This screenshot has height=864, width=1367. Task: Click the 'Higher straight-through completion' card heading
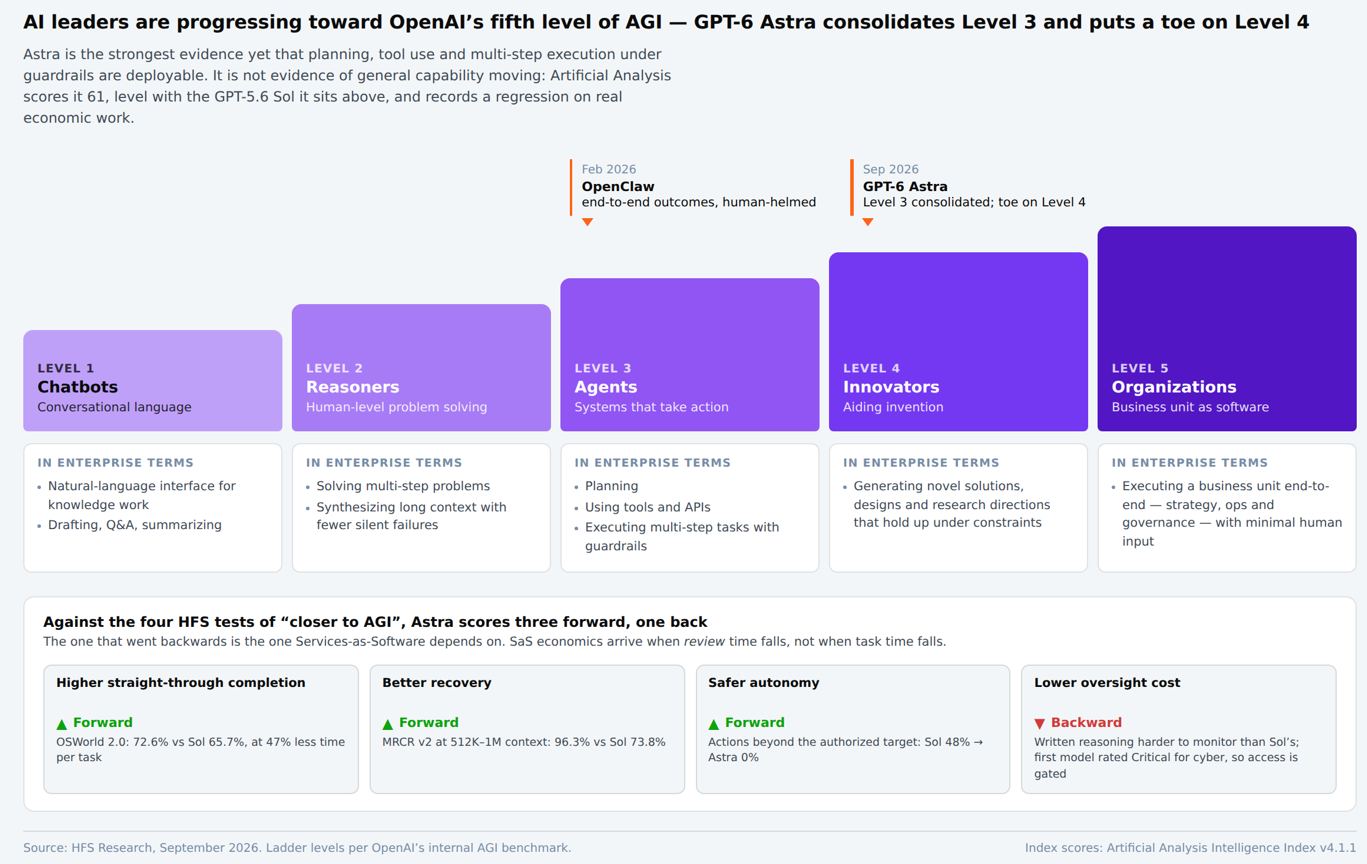(x=181, y=683)
